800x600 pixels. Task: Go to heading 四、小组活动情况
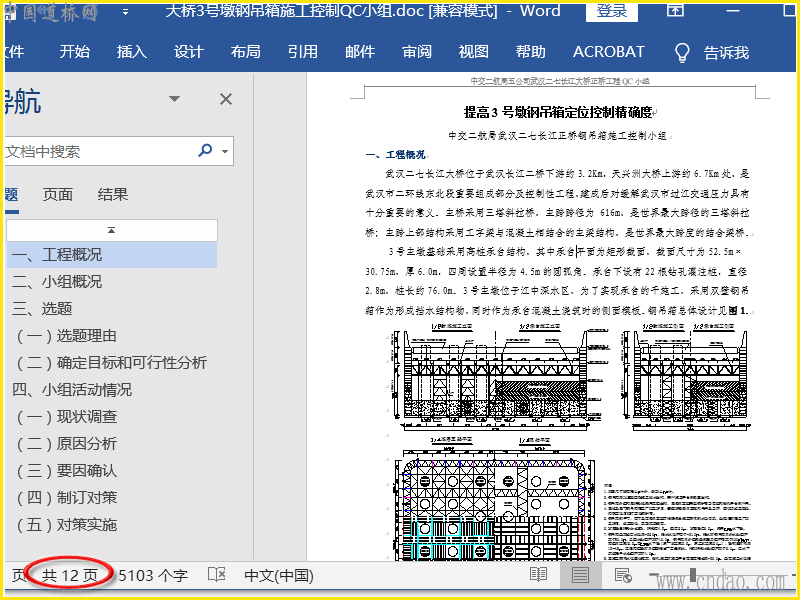click(x=72, y=390)
